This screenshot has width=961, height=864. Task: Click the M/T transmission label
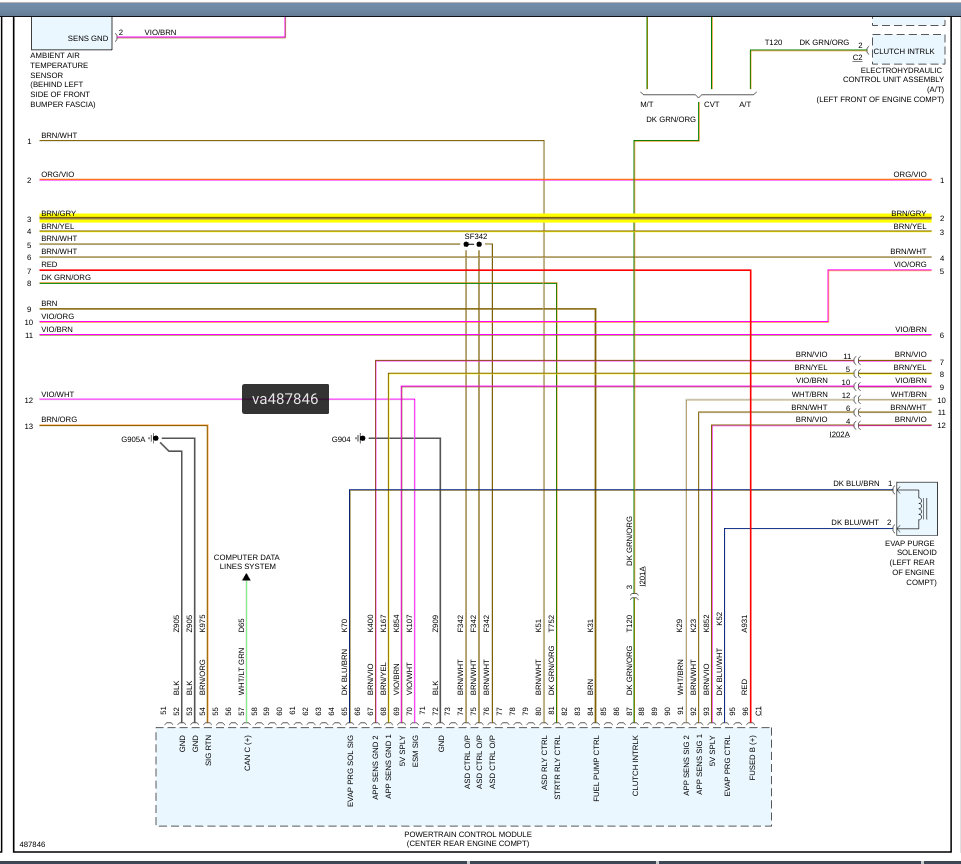647,104
